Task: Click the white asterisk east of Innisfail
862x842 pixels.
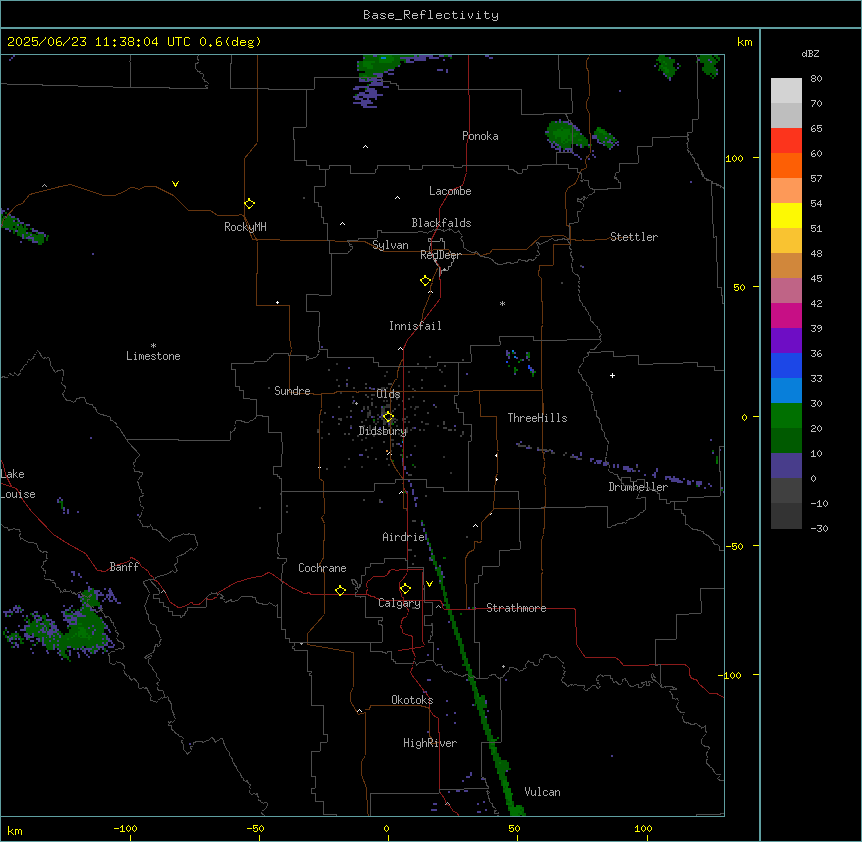Action: [x=502, y=303]
